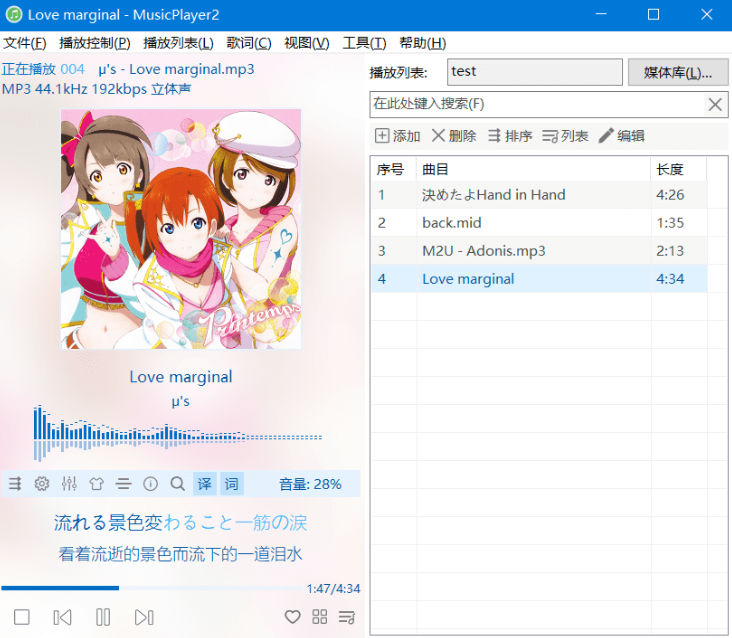Screen dimensions: 732x638
Task: Show song information icon
Action: tap(150, 484)
